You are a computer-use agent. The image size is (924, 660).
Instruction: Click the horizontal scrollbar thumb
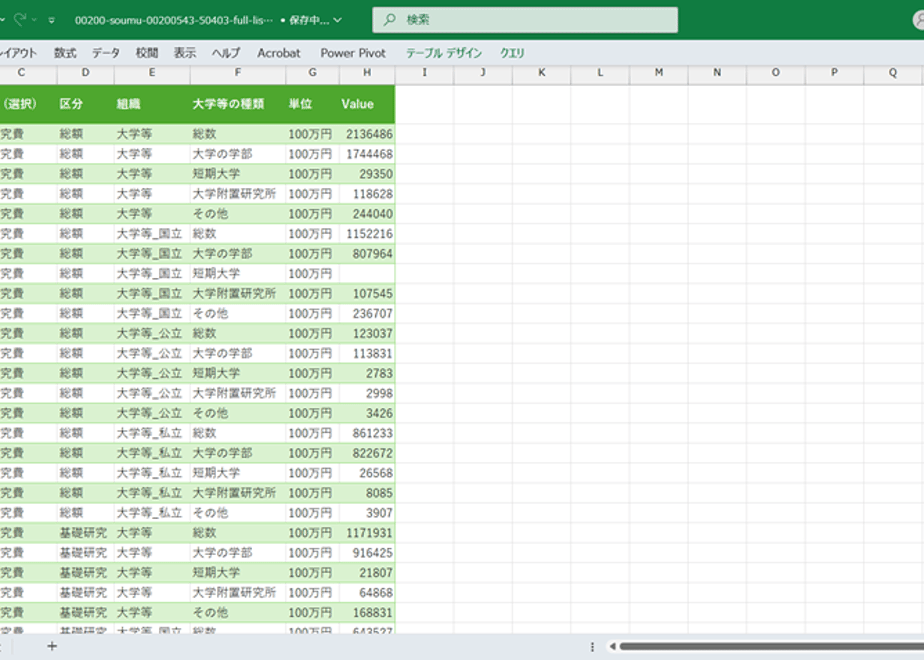coord(771,646)
